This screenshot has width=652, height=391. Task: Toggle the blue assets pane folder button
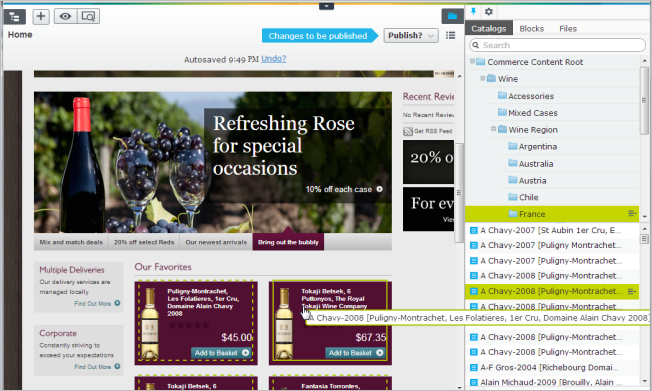(x=452, y=16)
